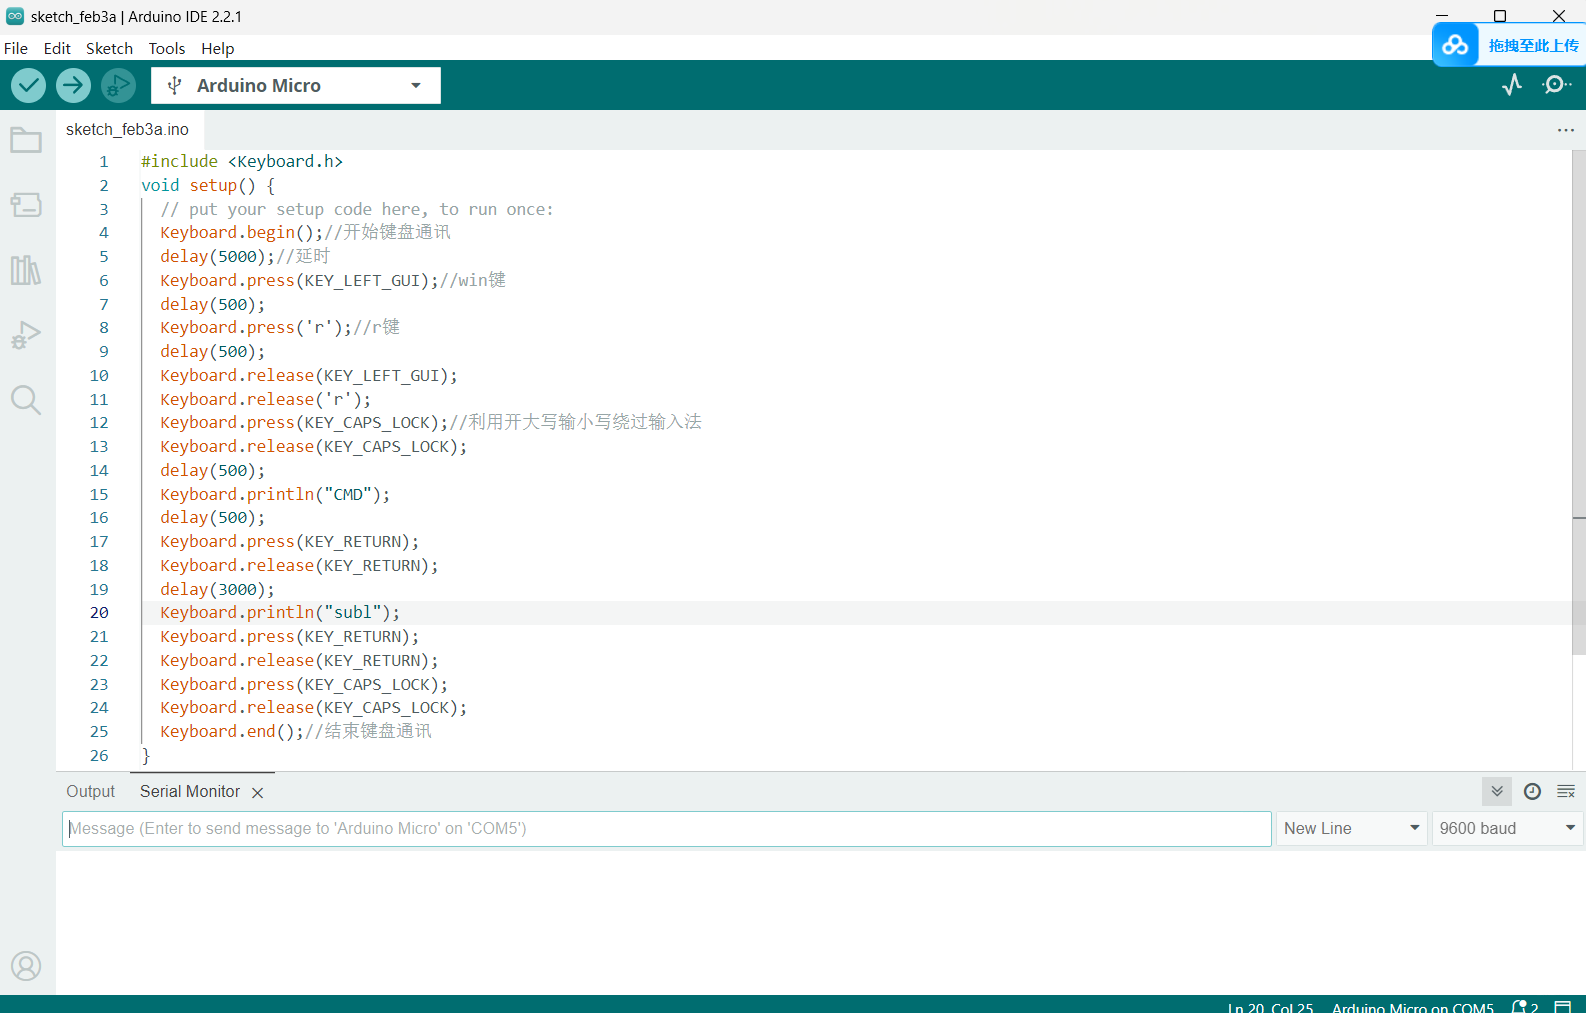Clear the Serial Monitor output
Image resolution: width=1586 pixels, height=1013 pixels.
1566,792
